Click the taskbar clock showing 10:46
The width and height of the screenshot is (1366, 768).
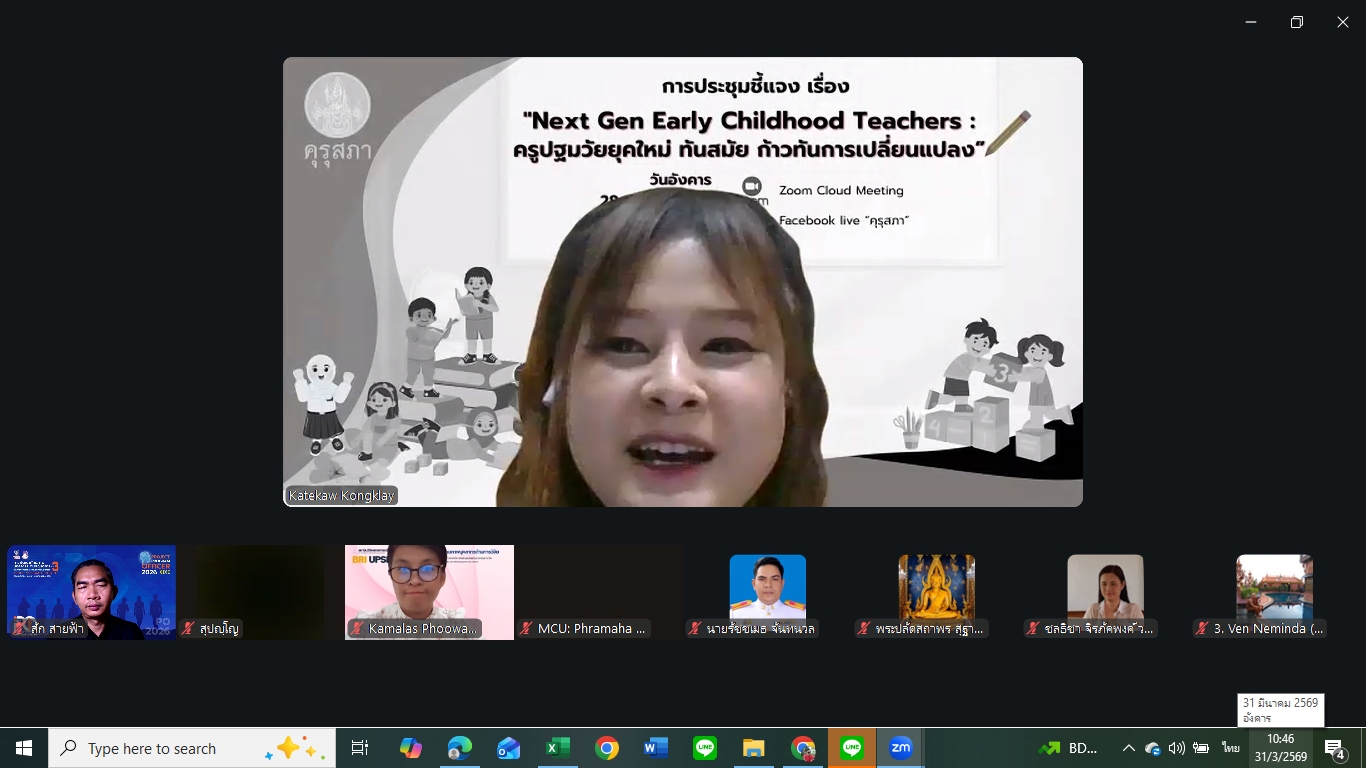1281,748
